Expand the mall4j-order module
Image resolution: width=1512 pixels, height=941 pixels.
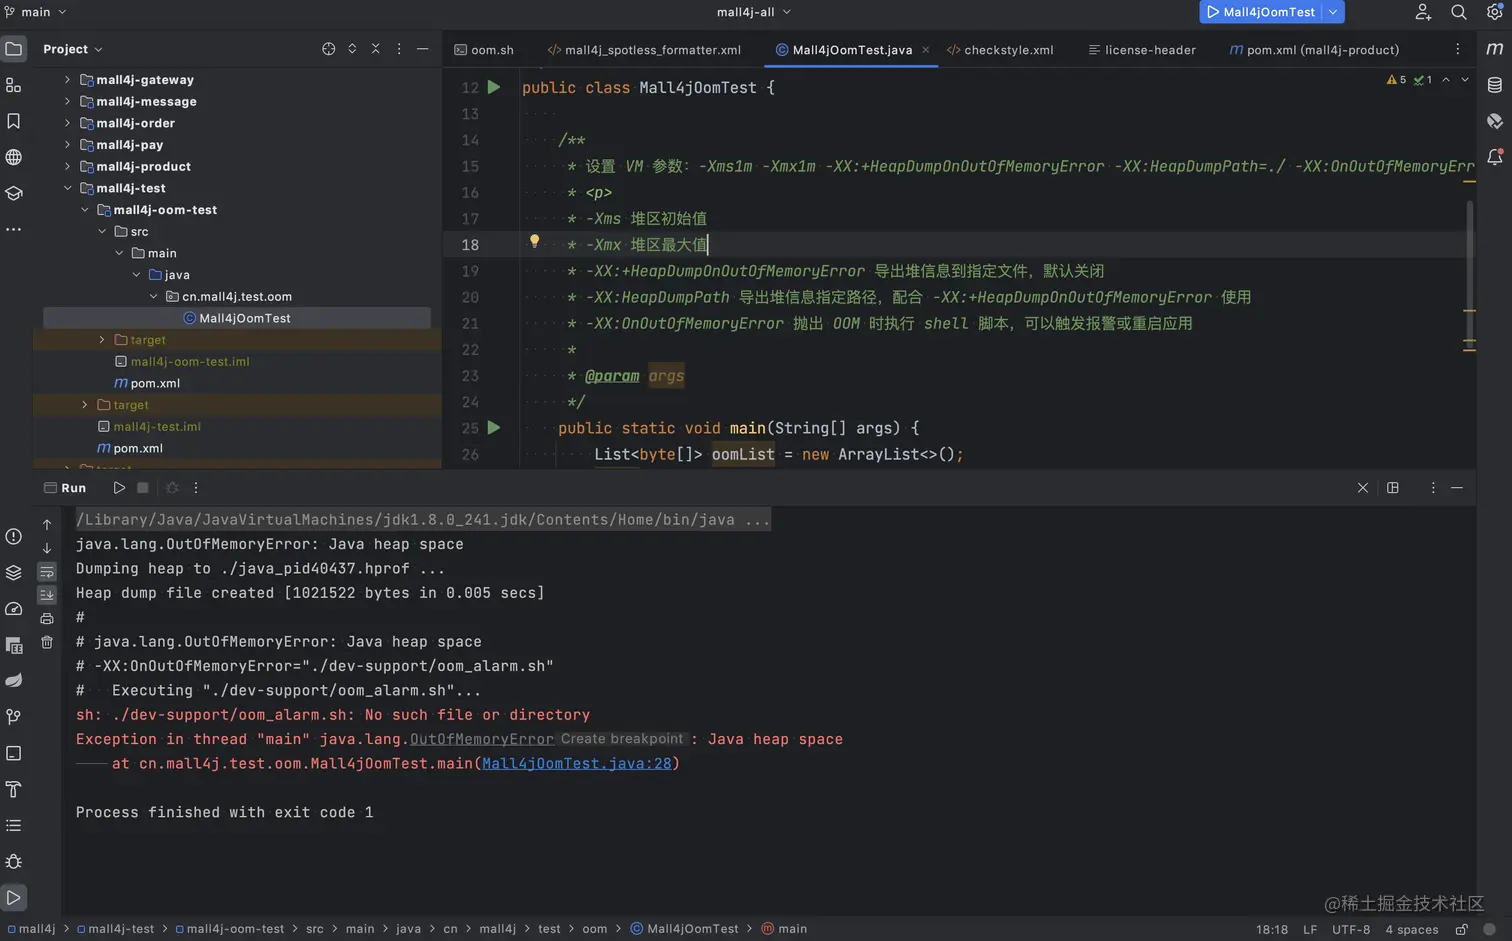pyautogui.click(x=67, y=123)
